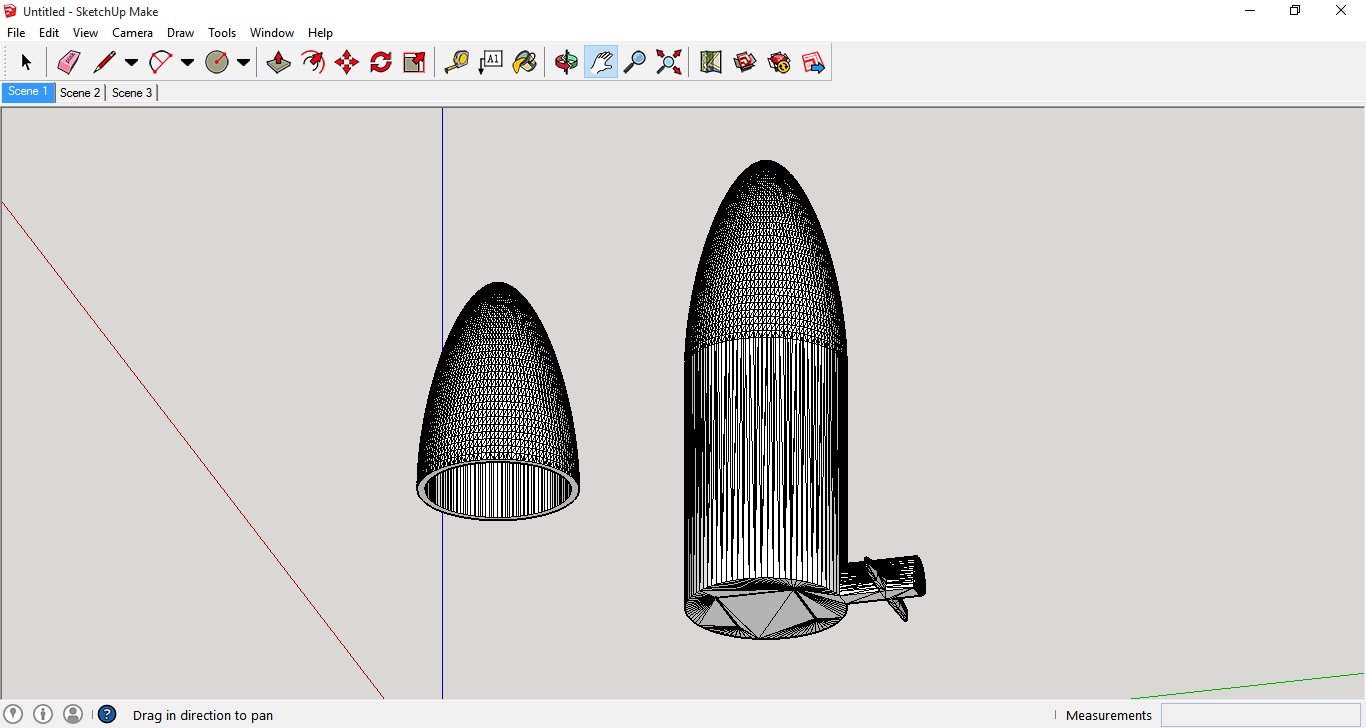Screen dimensions: 1366x728
Task: Click the Zoom Extents tool
Action: point(669,62)
